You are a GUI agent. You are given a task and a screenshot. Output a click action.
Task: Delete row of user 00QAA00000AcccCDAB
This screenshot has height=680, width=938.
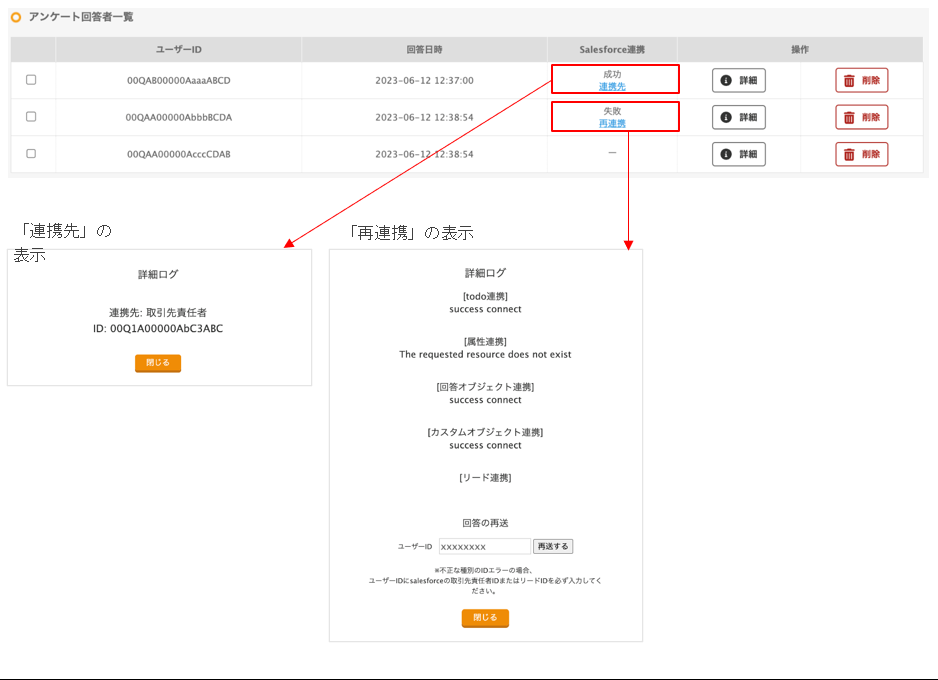861,154
